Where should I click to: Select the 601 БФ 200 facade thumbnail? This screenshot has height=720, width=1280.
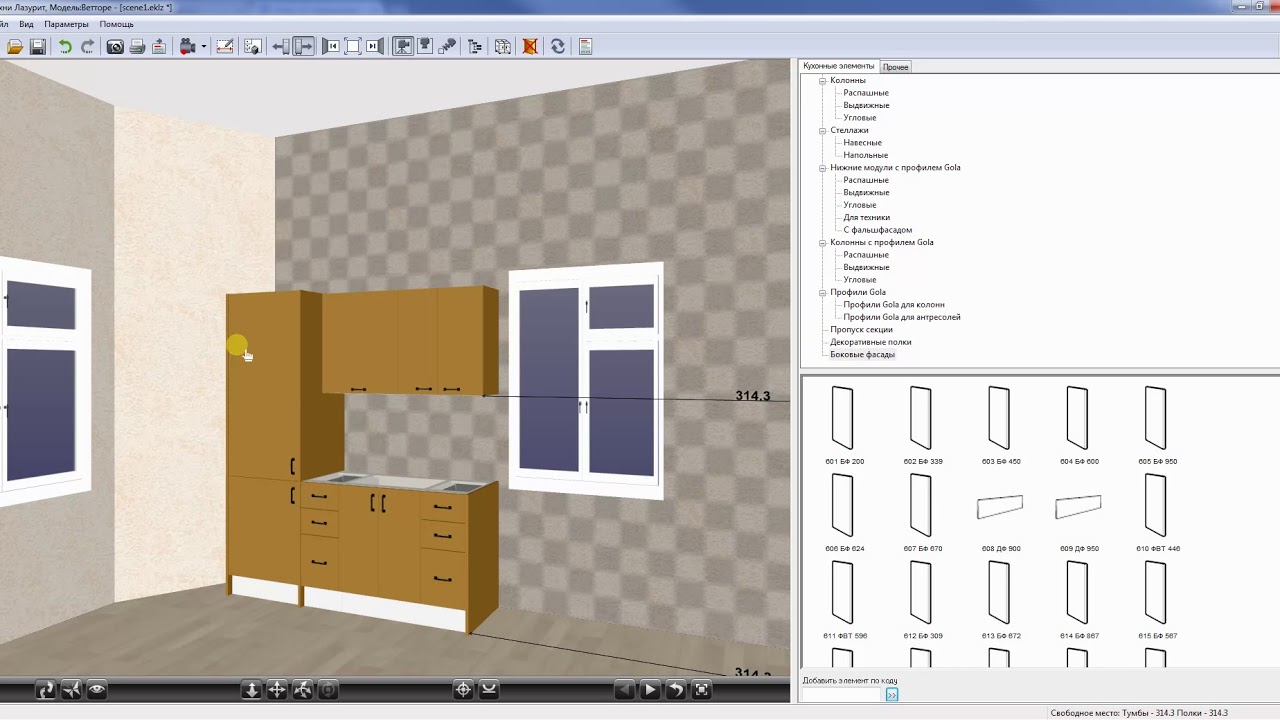[x=843, y=418]
